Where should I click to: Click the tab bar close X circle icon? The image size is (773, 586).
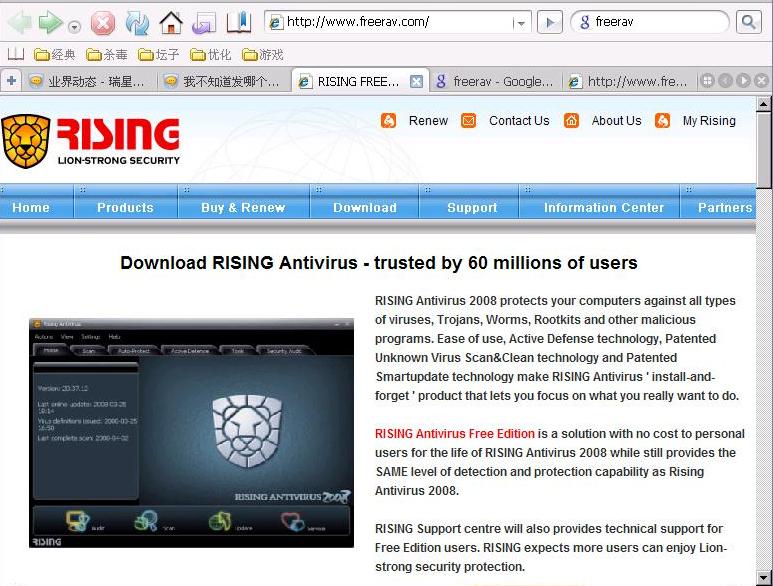point(761,80)
